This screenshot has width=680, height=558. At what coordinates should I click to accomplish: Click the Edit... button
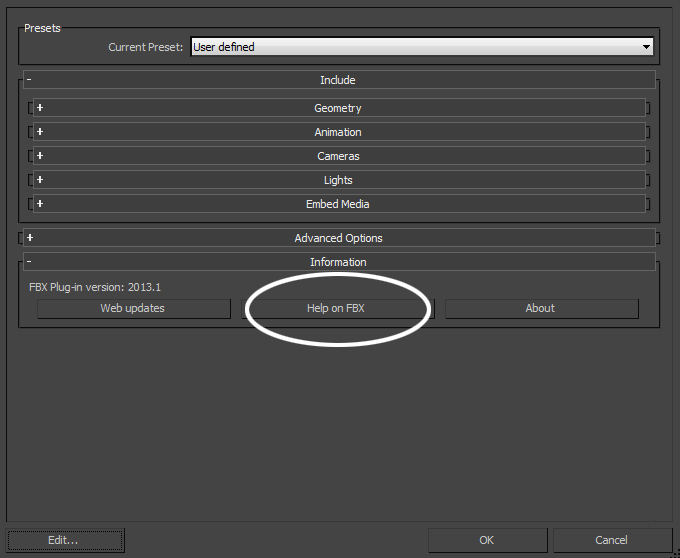pyautogui.click(x=64, y=540)
